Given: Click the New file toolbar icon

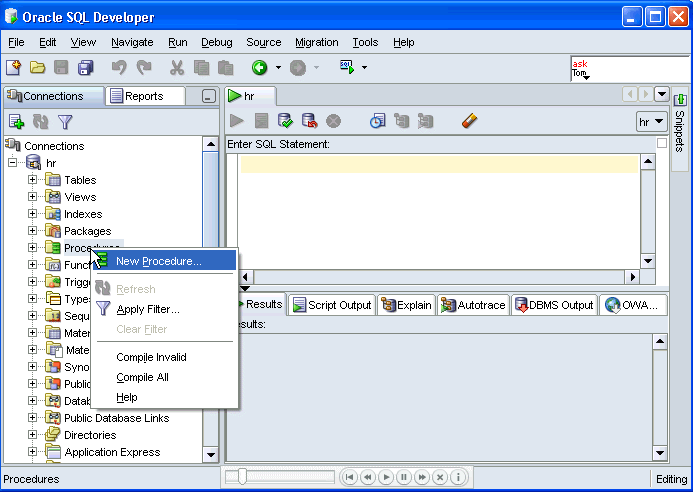Looking at the screenshot, I should 13,68.
